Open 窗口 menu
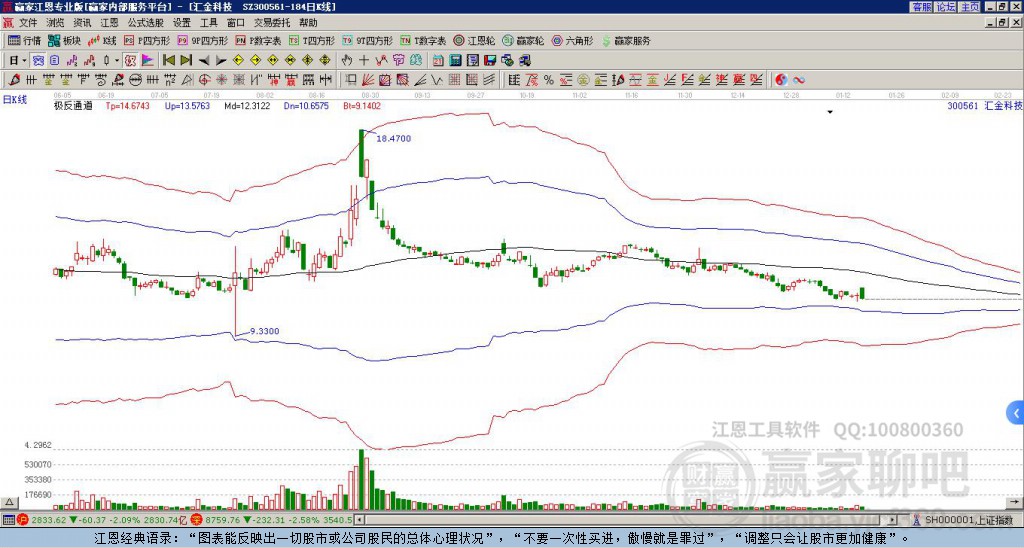1024x548 pixels. (x=236, y=23)
